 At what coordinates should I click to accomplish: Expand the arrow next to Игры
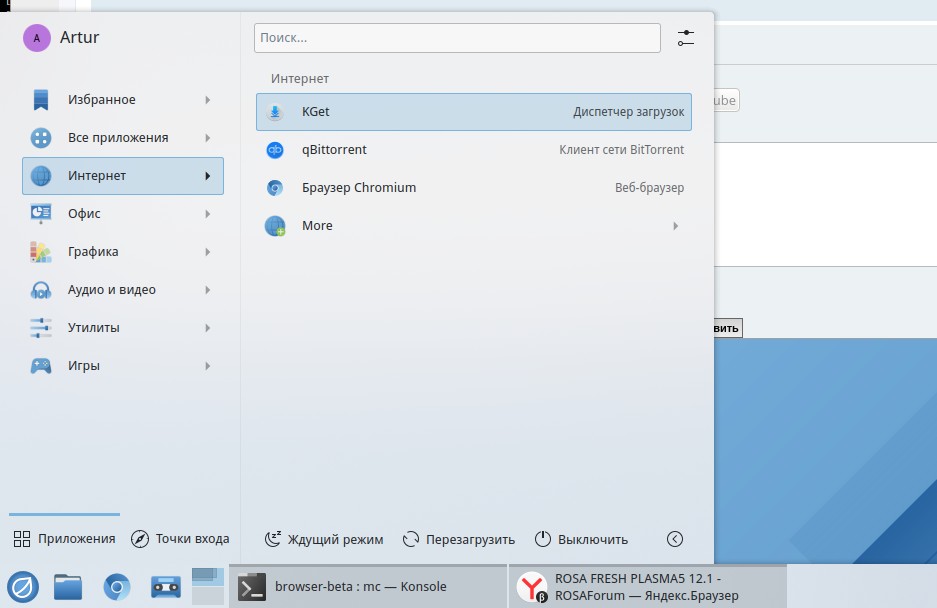pos(207,366)
